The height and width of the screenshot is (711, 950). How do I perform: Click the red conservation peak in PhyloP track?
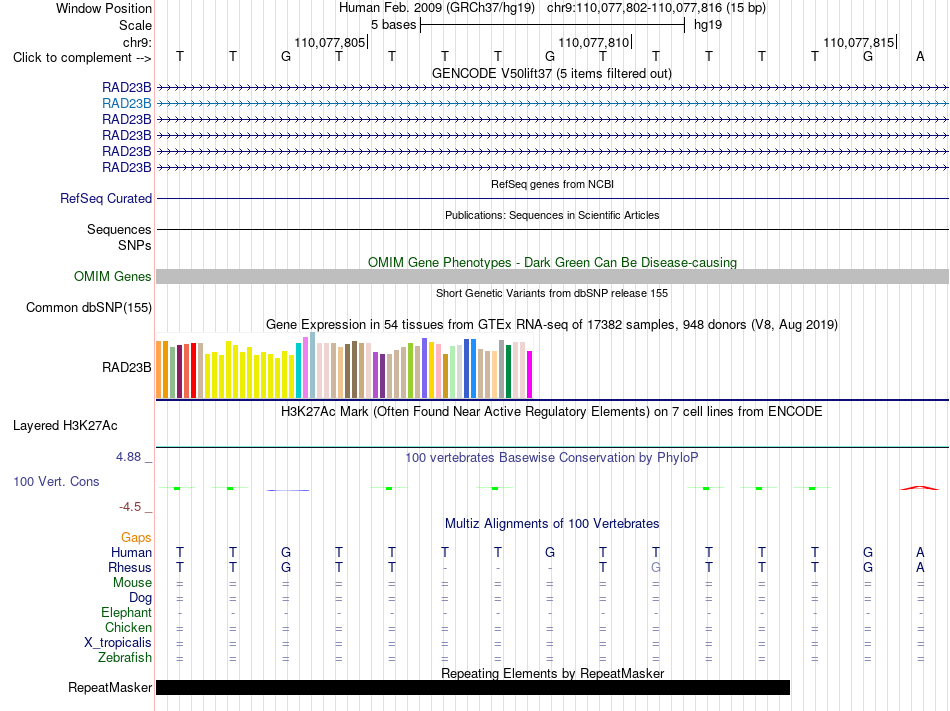[920, 488]
